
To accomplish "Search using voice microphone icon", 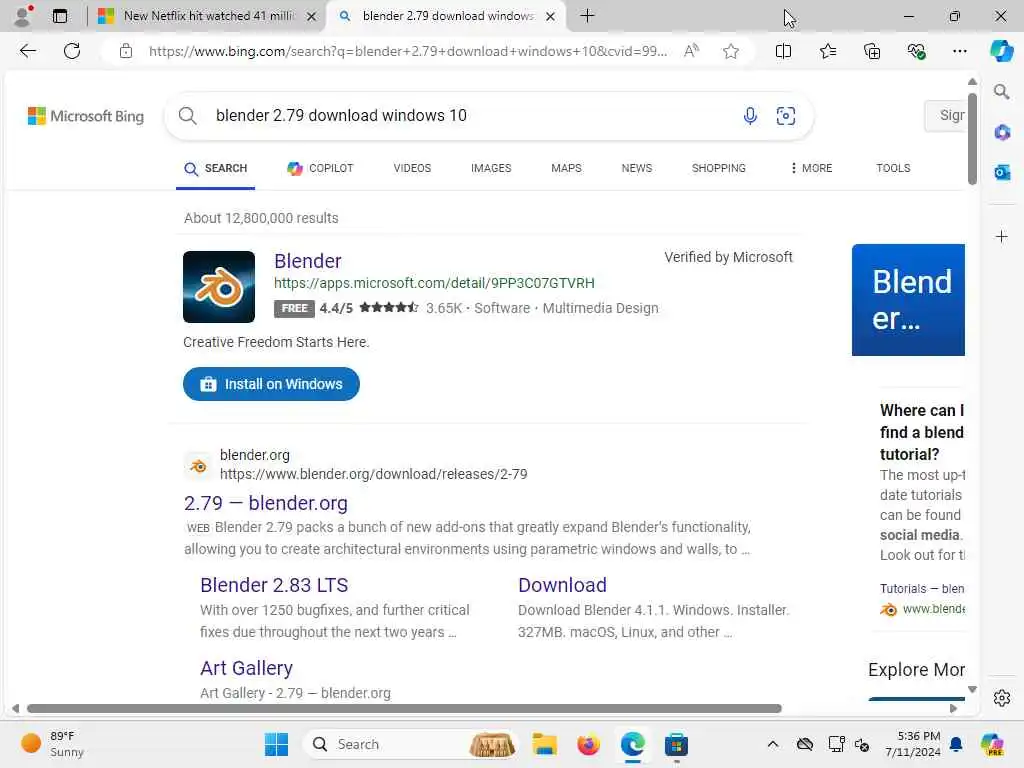I will click(750, 116).
